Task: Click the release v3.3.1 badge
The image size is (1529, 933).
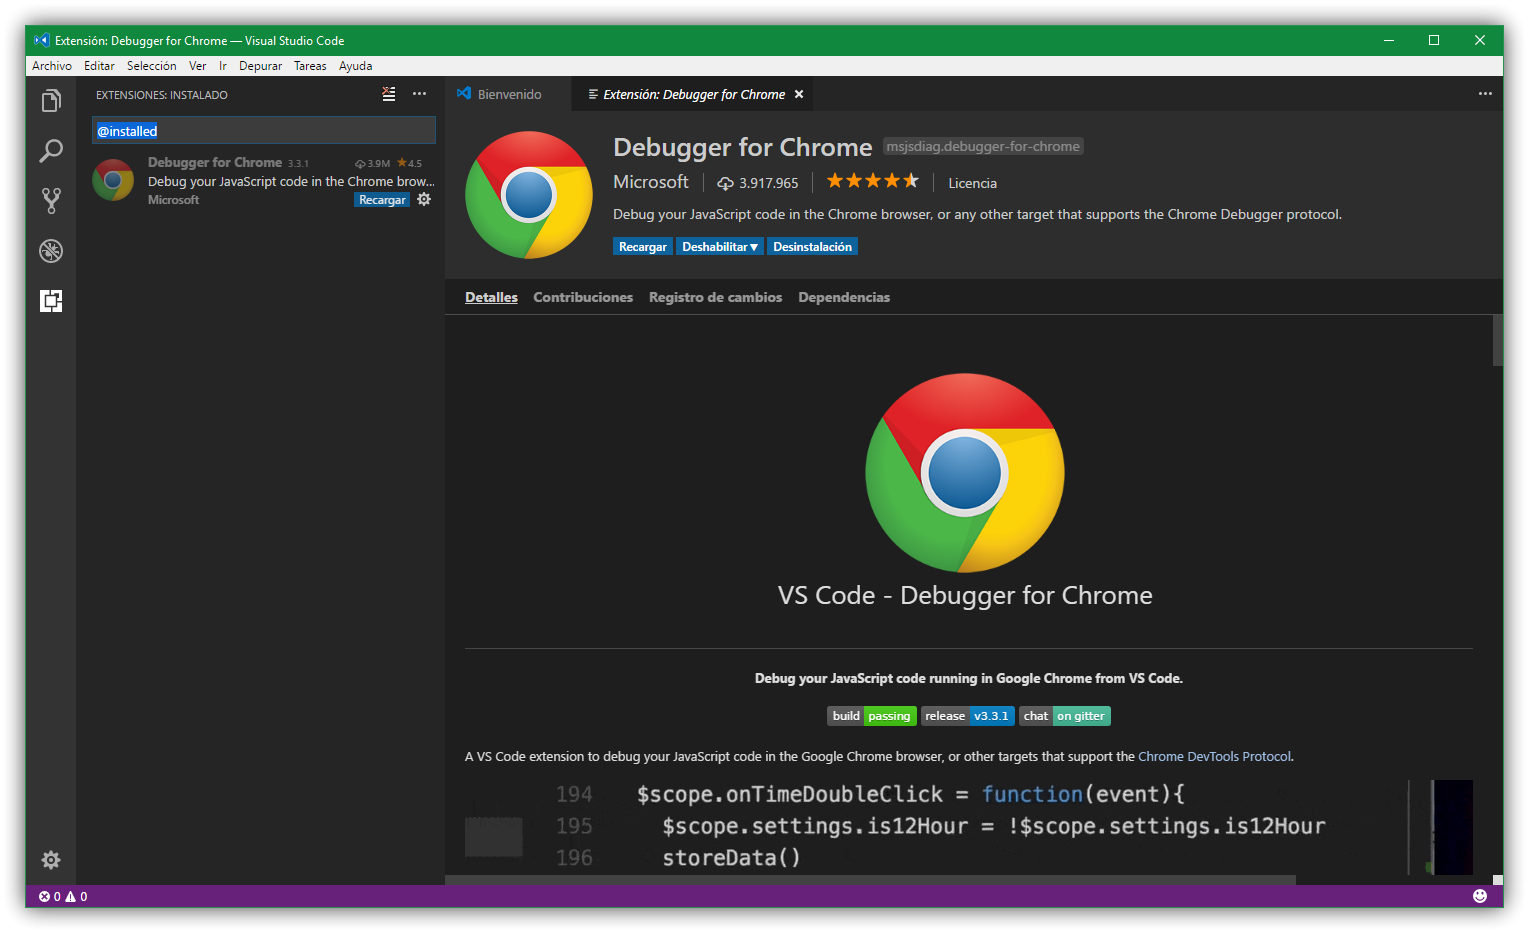Action: pyautogui.click(x=967, y=716)
